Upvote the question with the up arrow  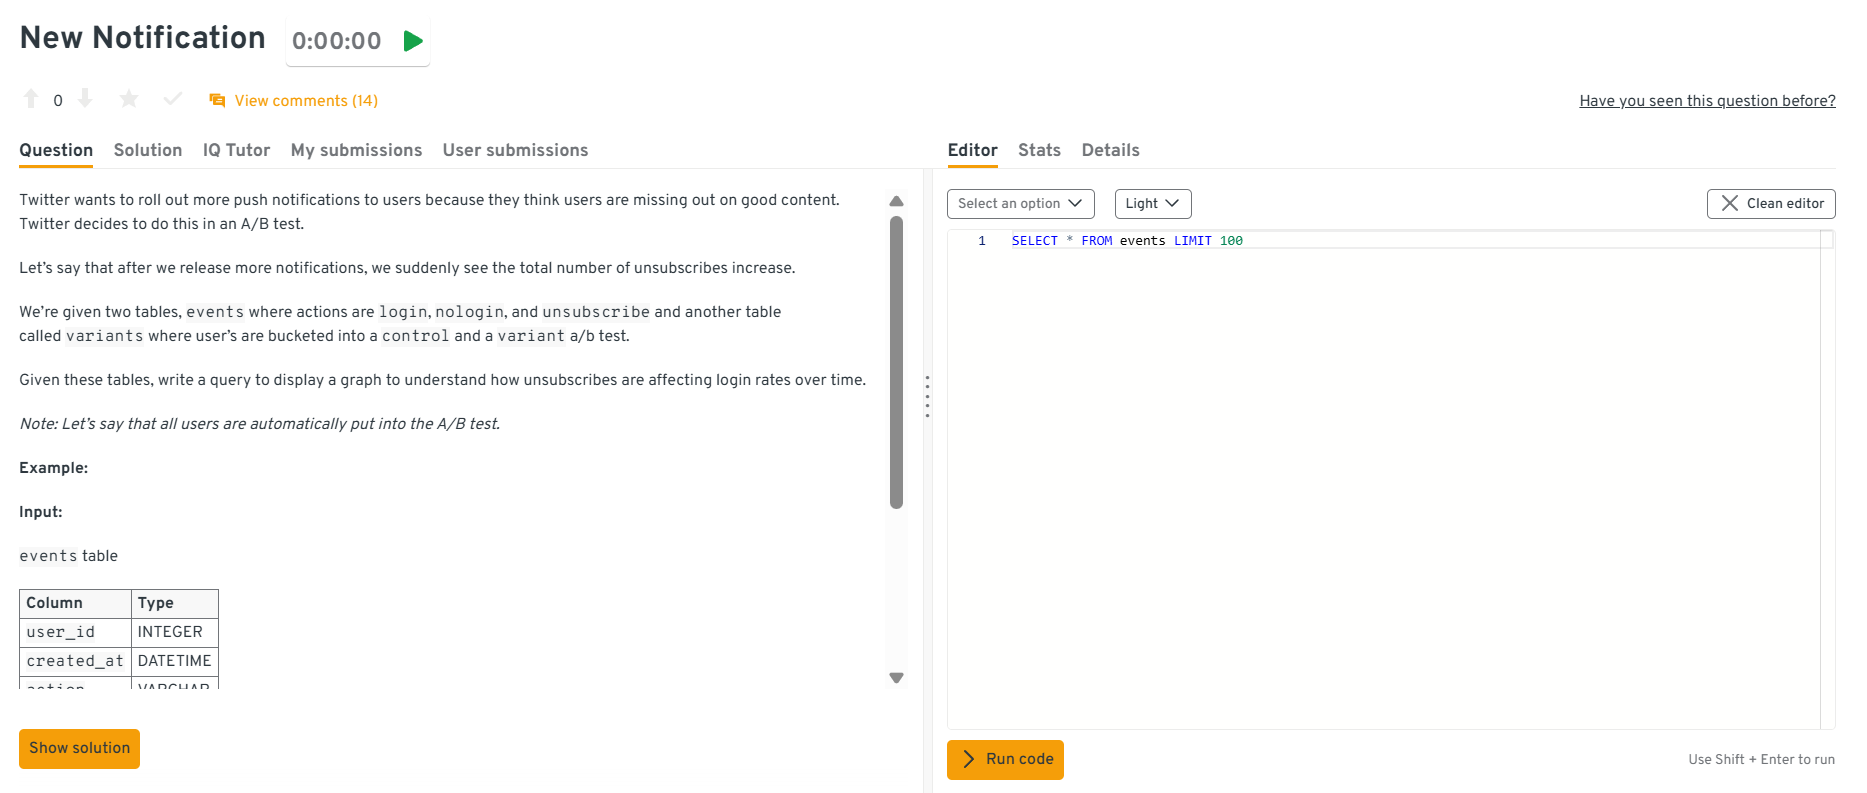coord(31,99)
